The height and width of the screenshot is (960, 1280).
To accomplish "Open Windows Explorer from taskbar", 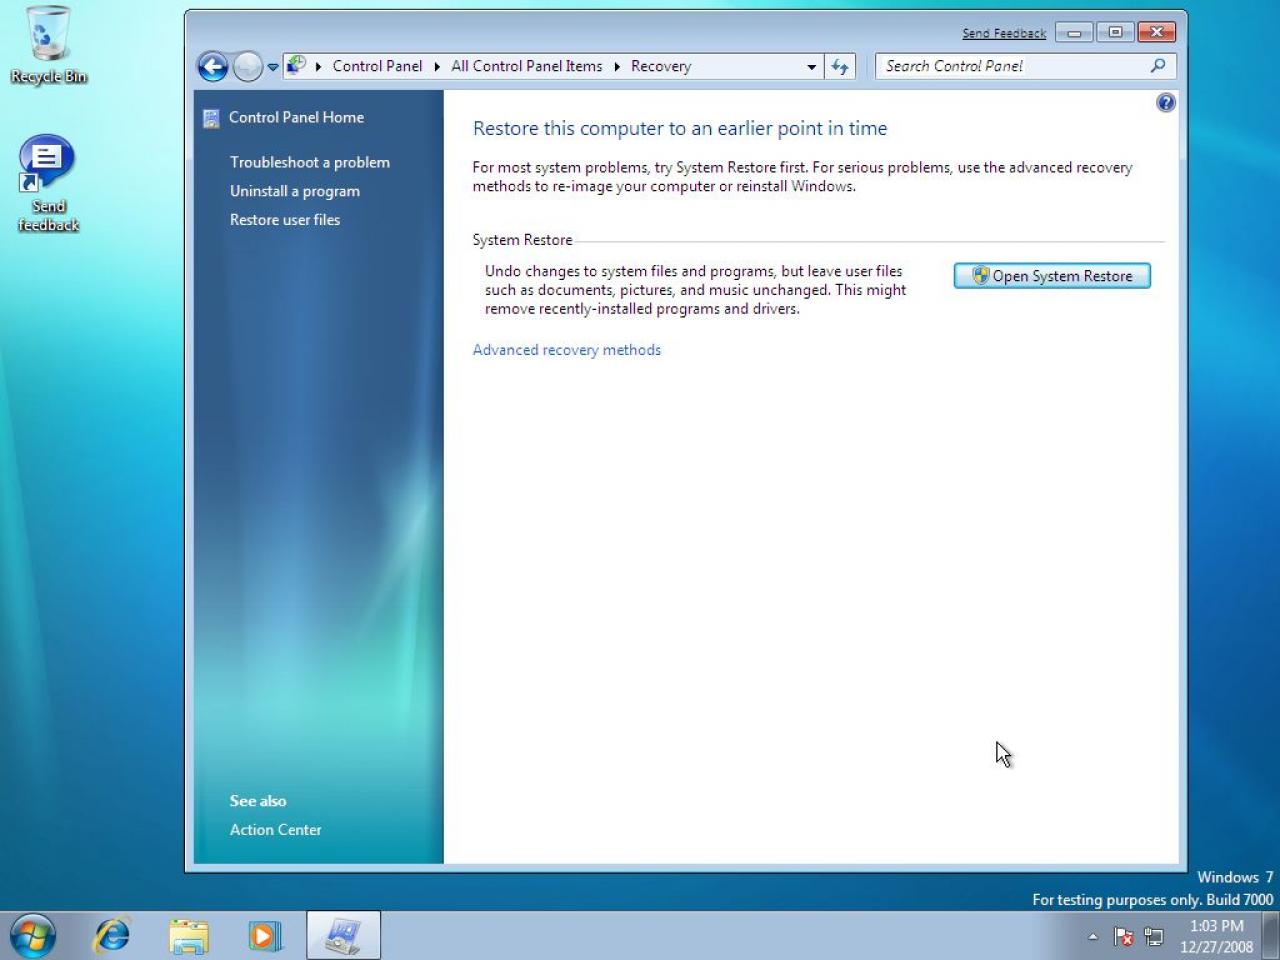I will click(x=188, y=936).
